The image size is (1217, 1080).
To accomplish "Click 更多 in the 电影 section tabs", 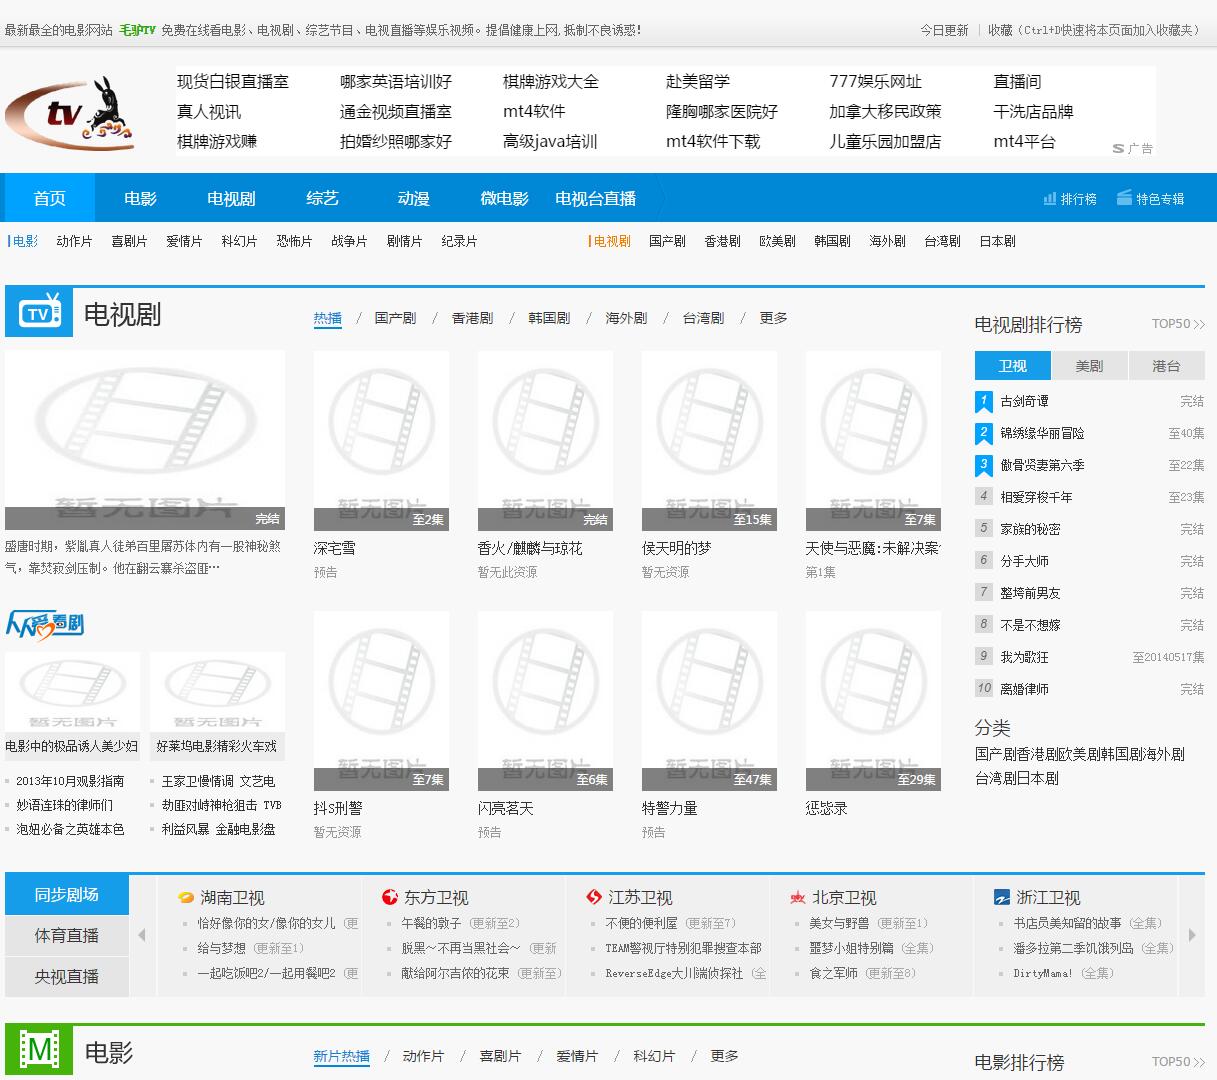I will [725, 1056].
